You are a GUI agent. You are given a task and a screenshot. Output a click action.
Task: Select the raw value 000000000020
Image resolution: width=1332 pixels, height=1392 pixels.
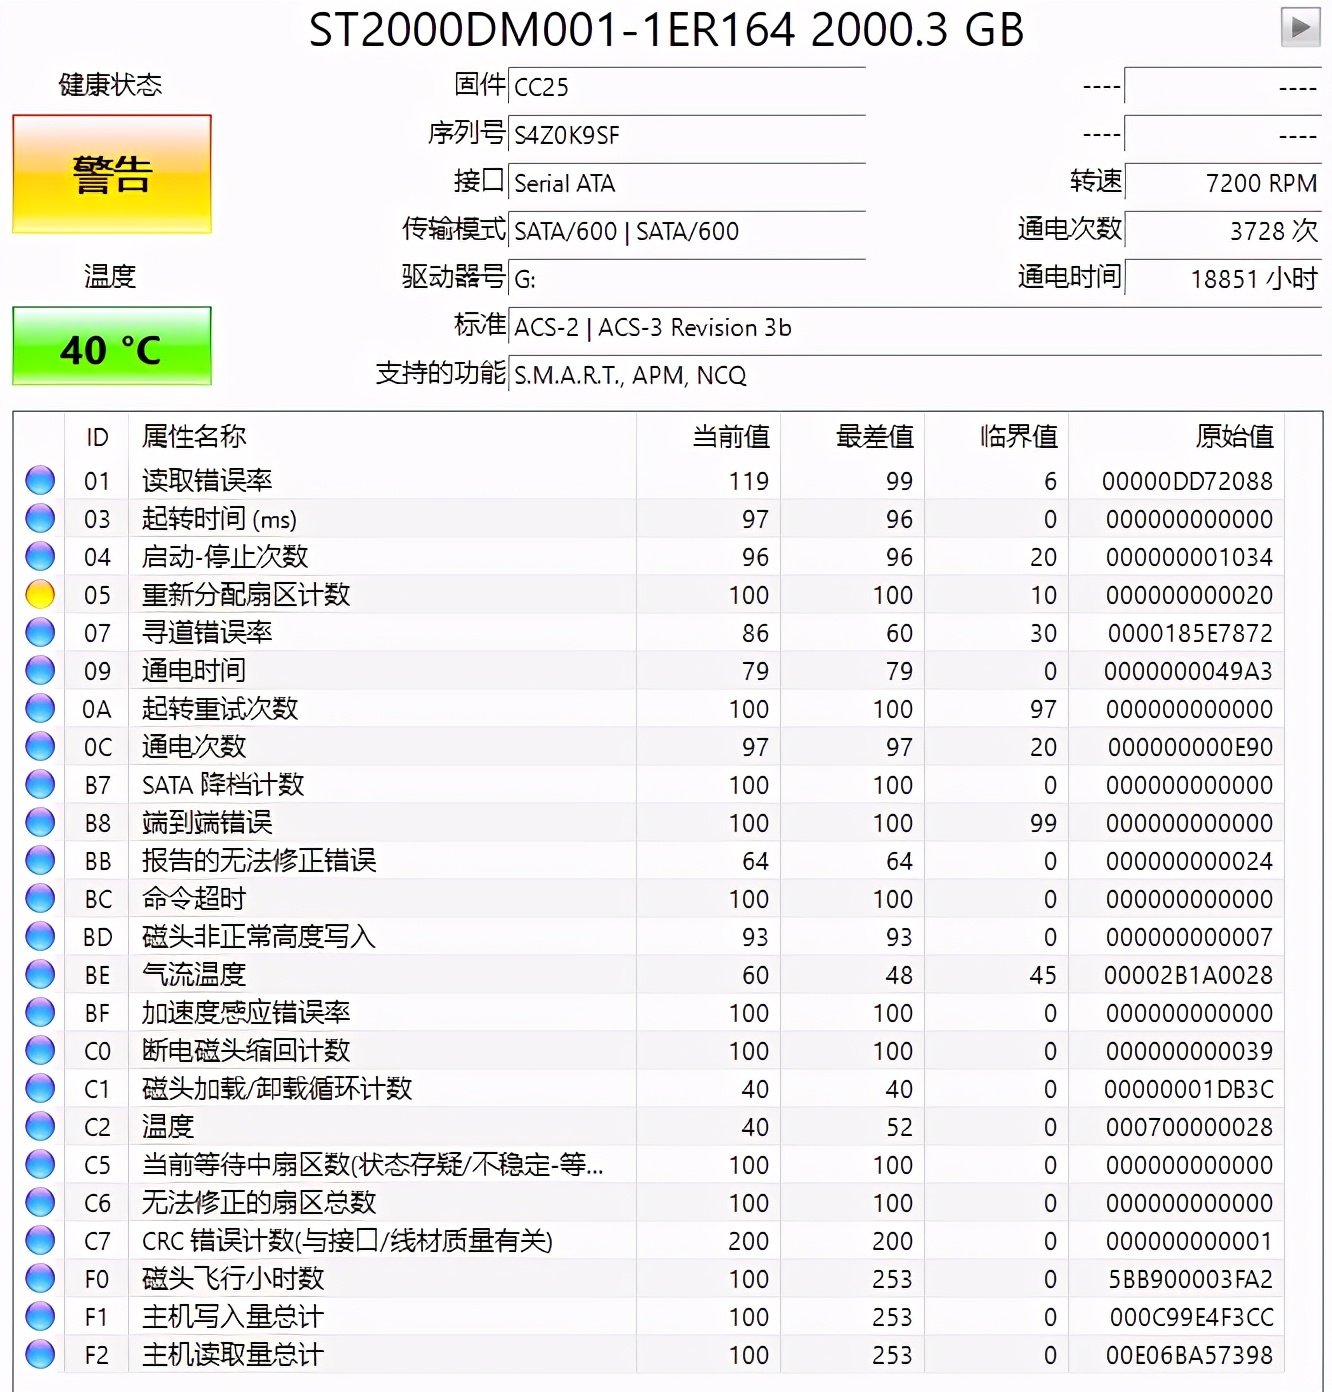pos(1189,595)
